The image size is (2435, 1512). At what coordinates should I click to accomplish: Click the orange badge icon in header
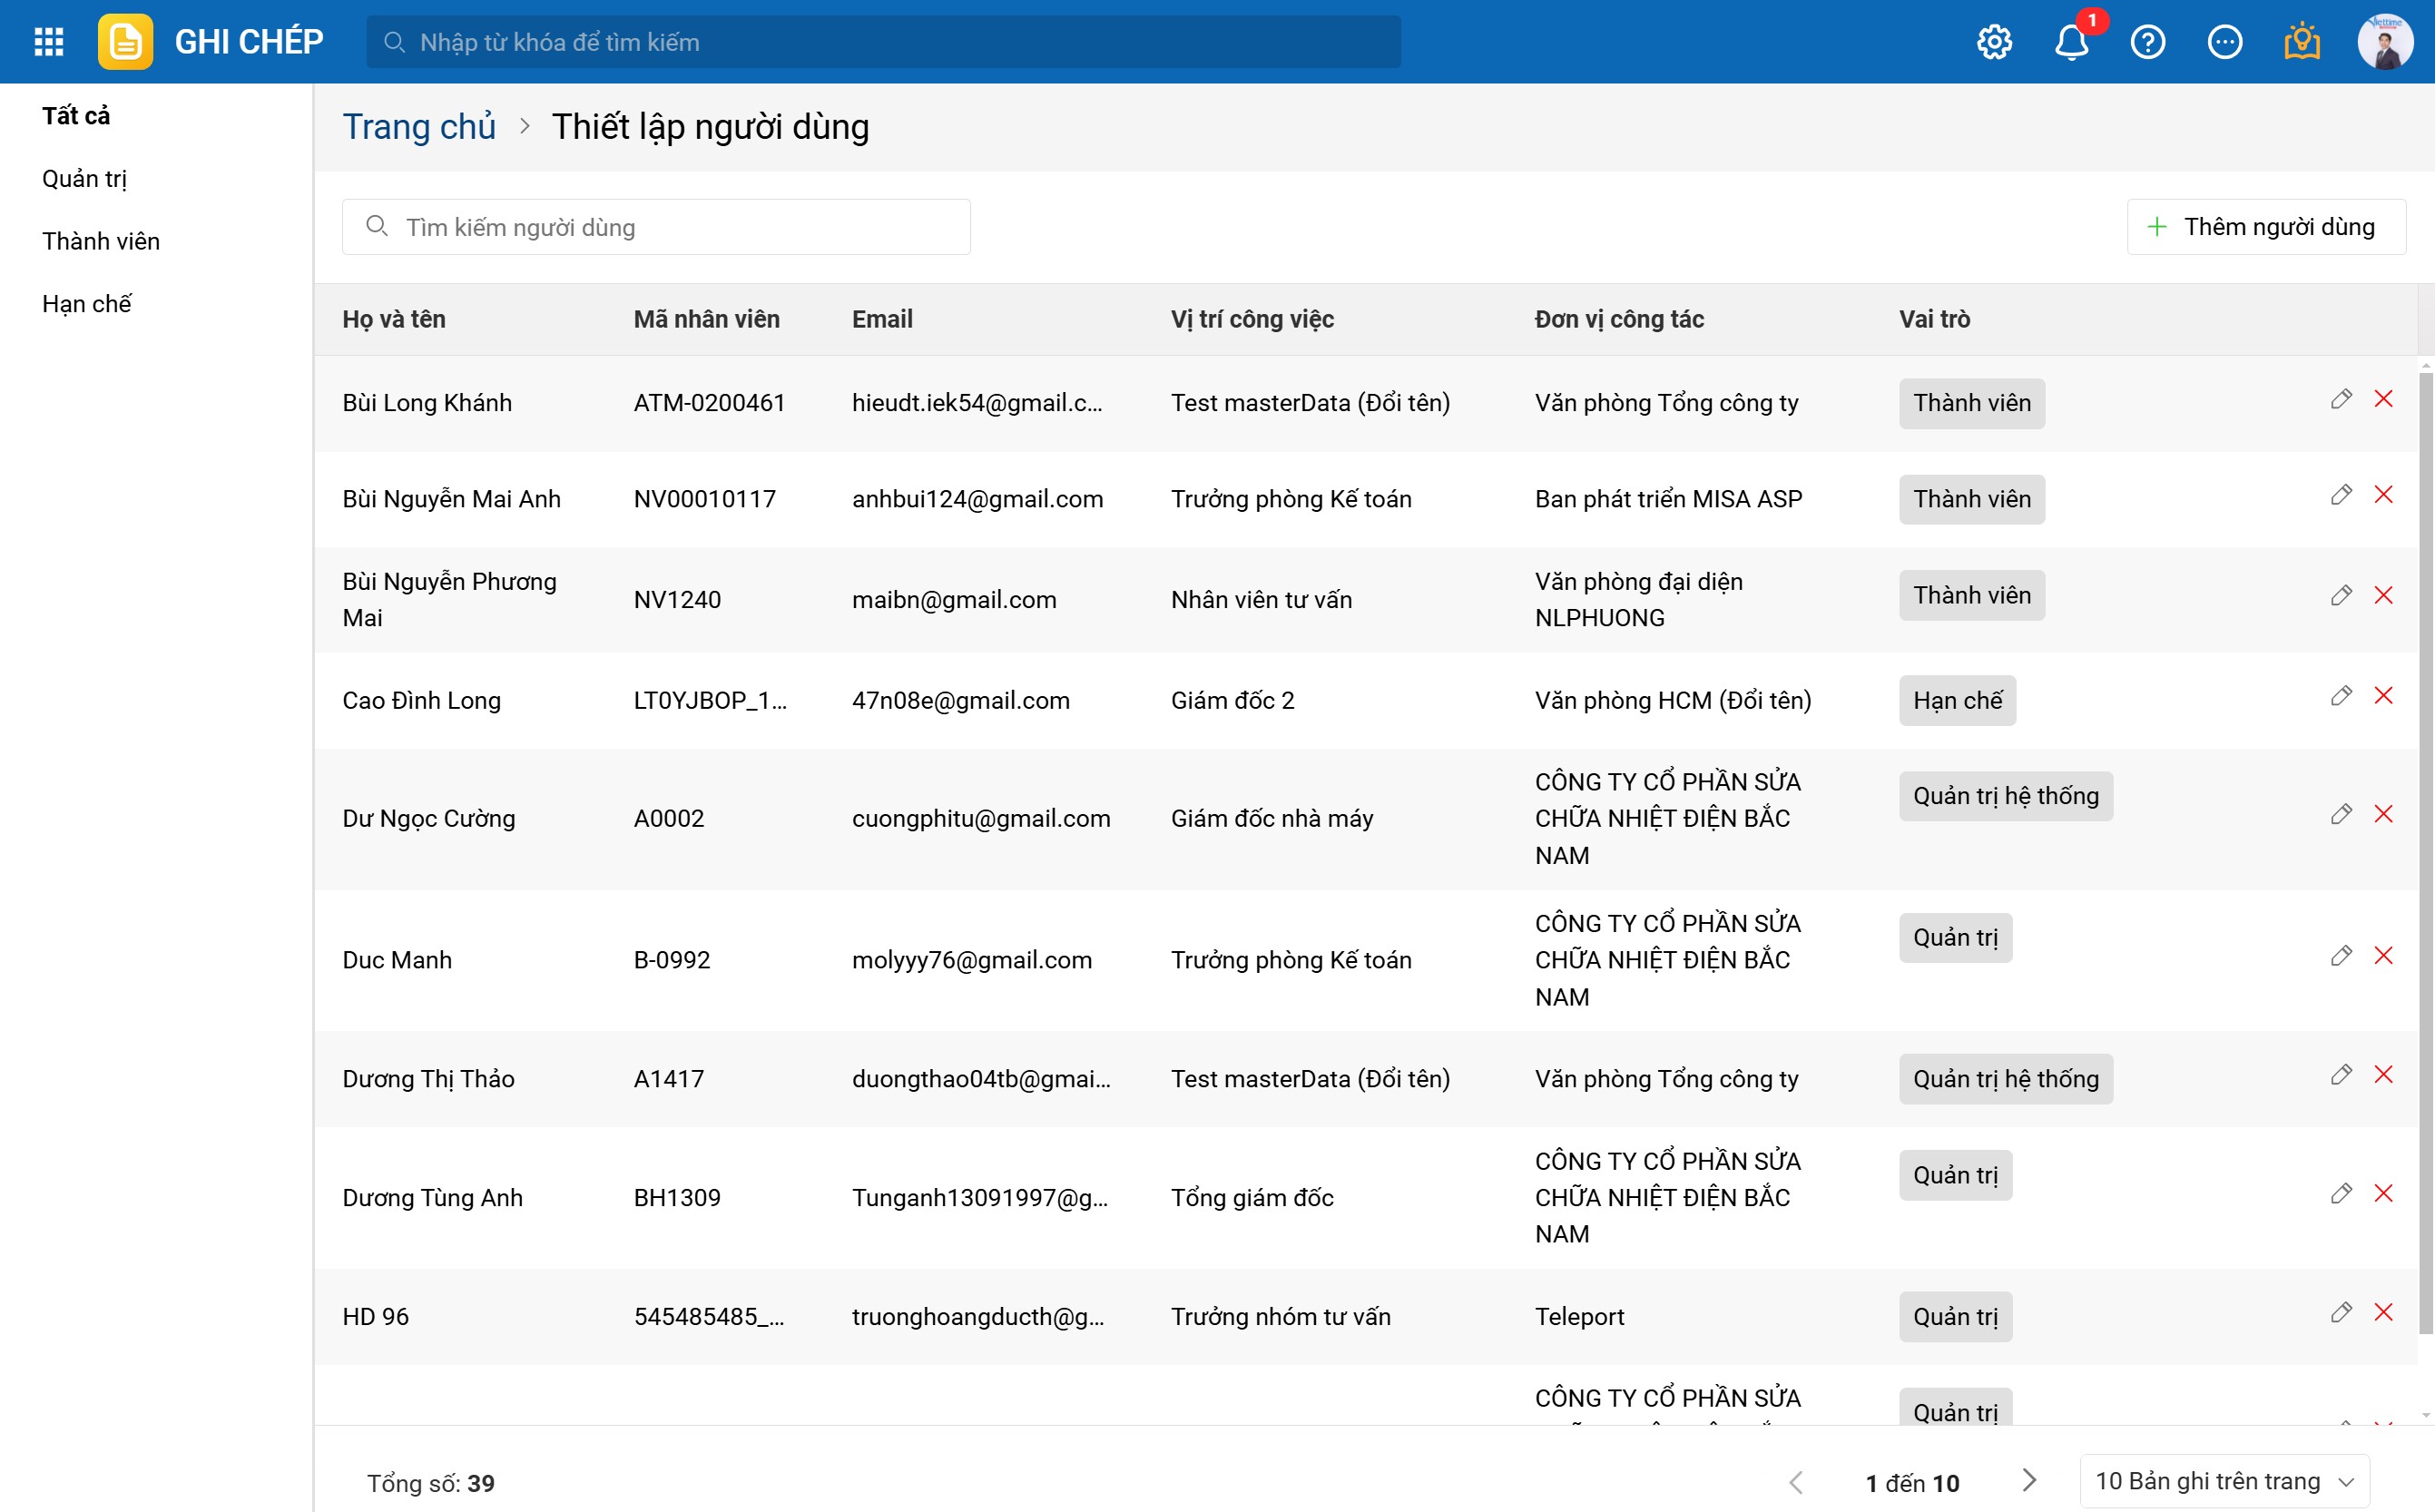click(2301, 42)
